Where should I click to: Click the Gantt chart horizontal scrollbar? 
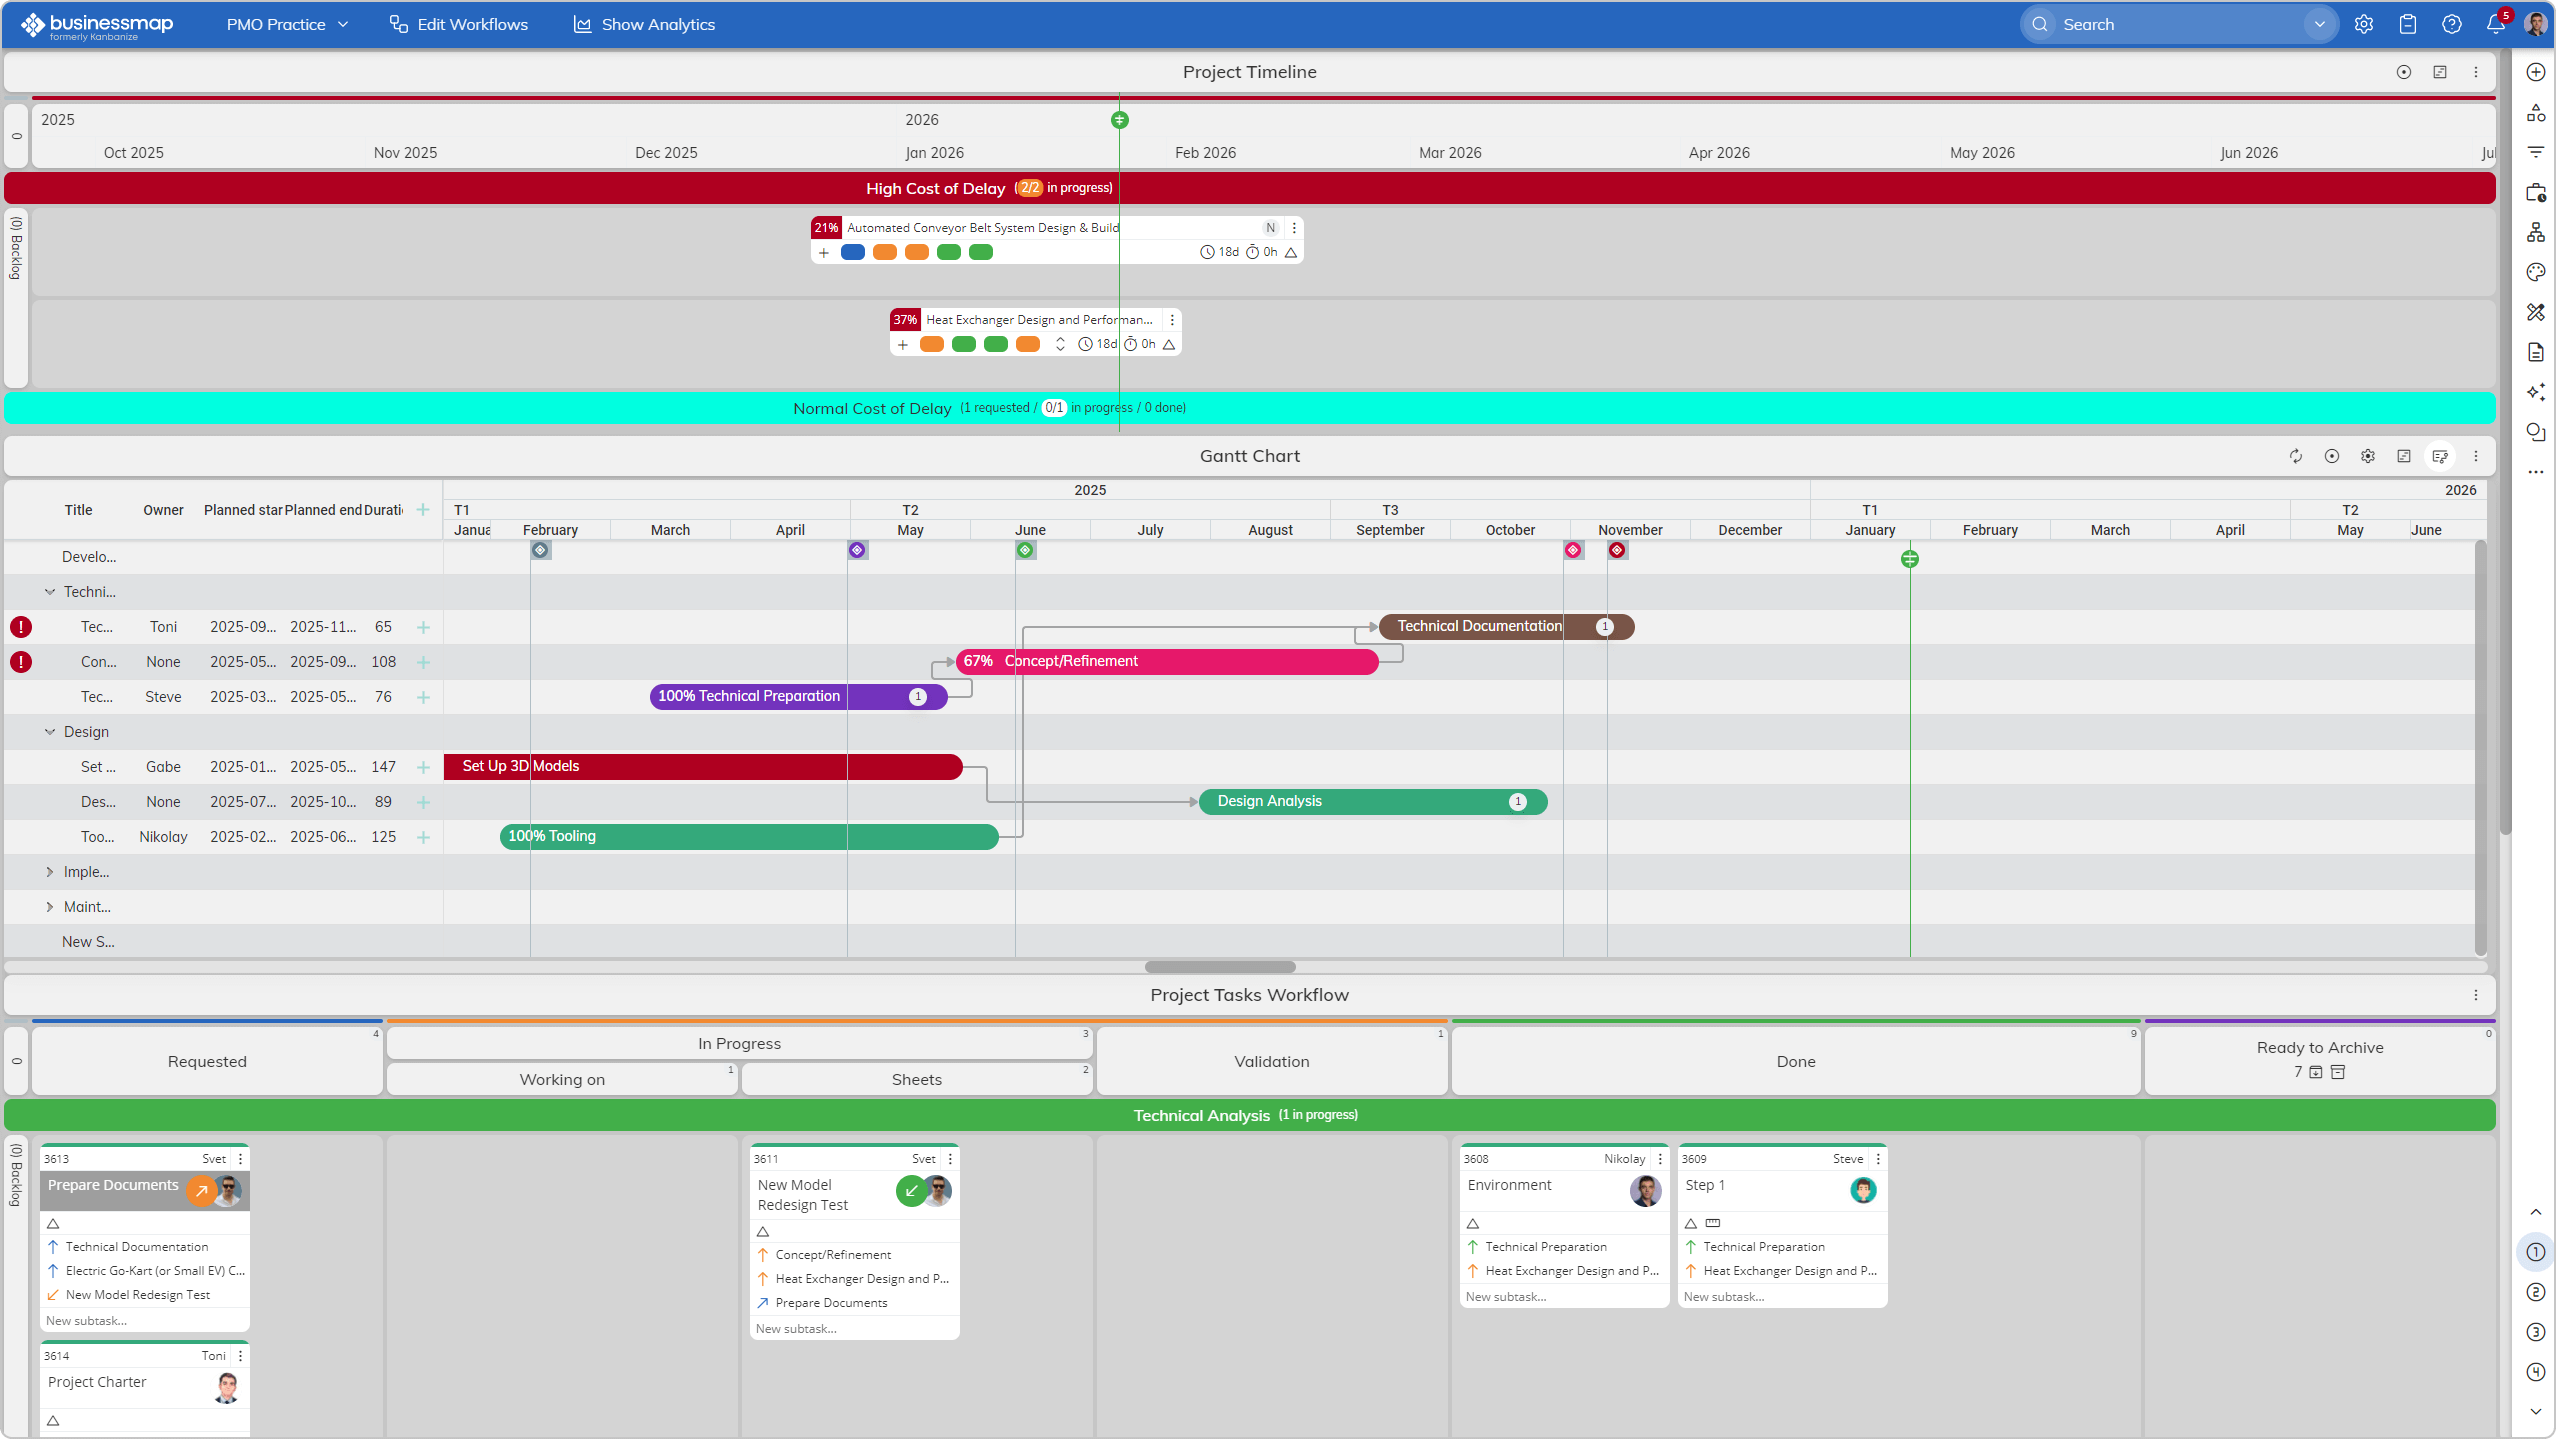1218,966
